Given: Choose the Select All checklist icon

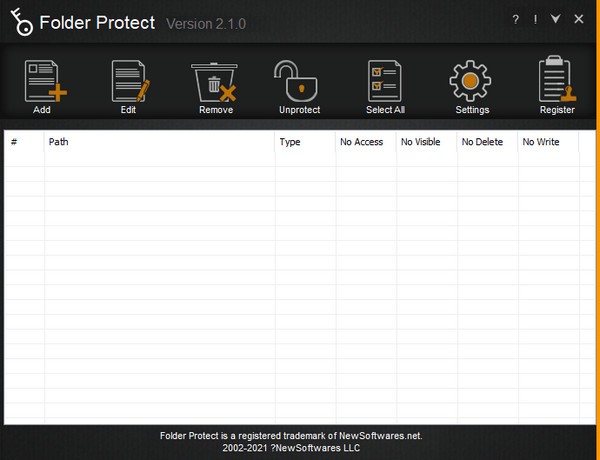Looking at the screenshot, I should click(385, 81).
